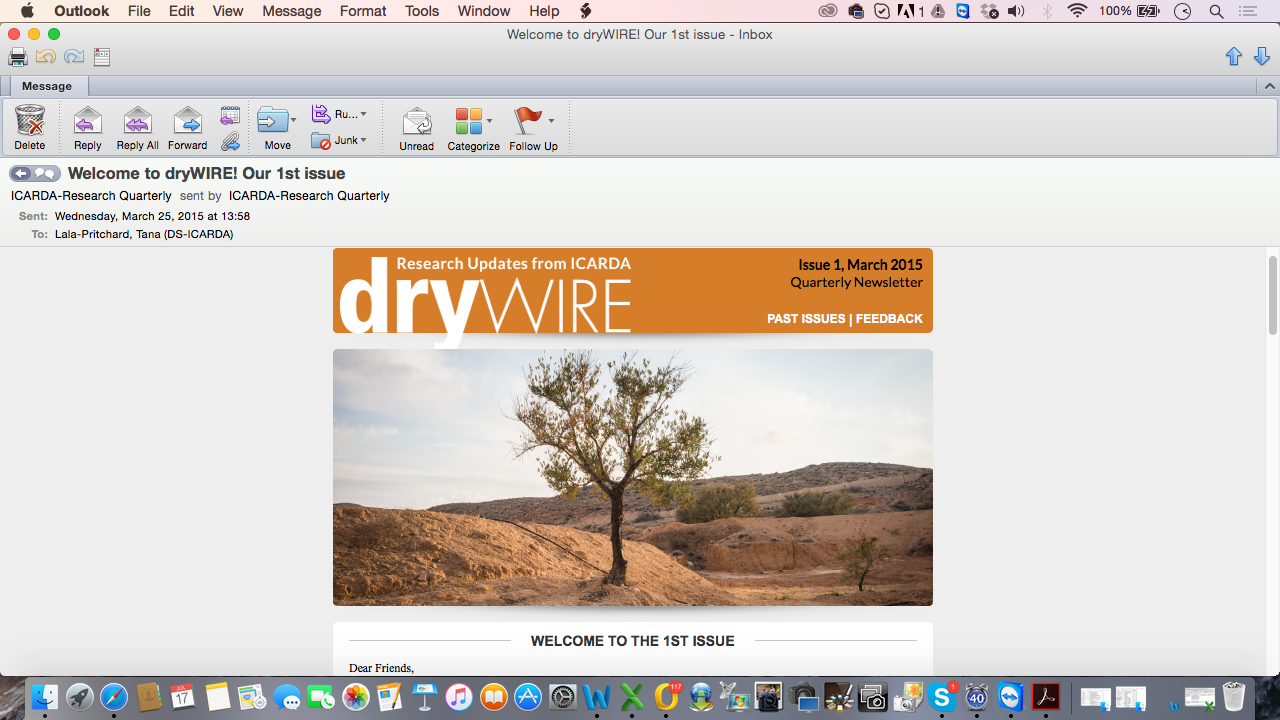This screenshot has width=1280, height=720.
Task: Open the File menu
Action: (139, 11)
